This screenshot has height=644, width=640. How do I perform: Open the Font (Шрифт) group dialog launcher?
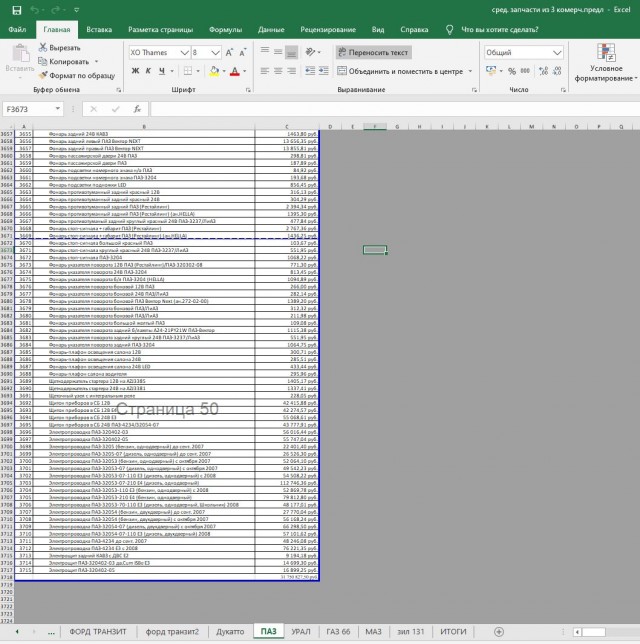248,90
